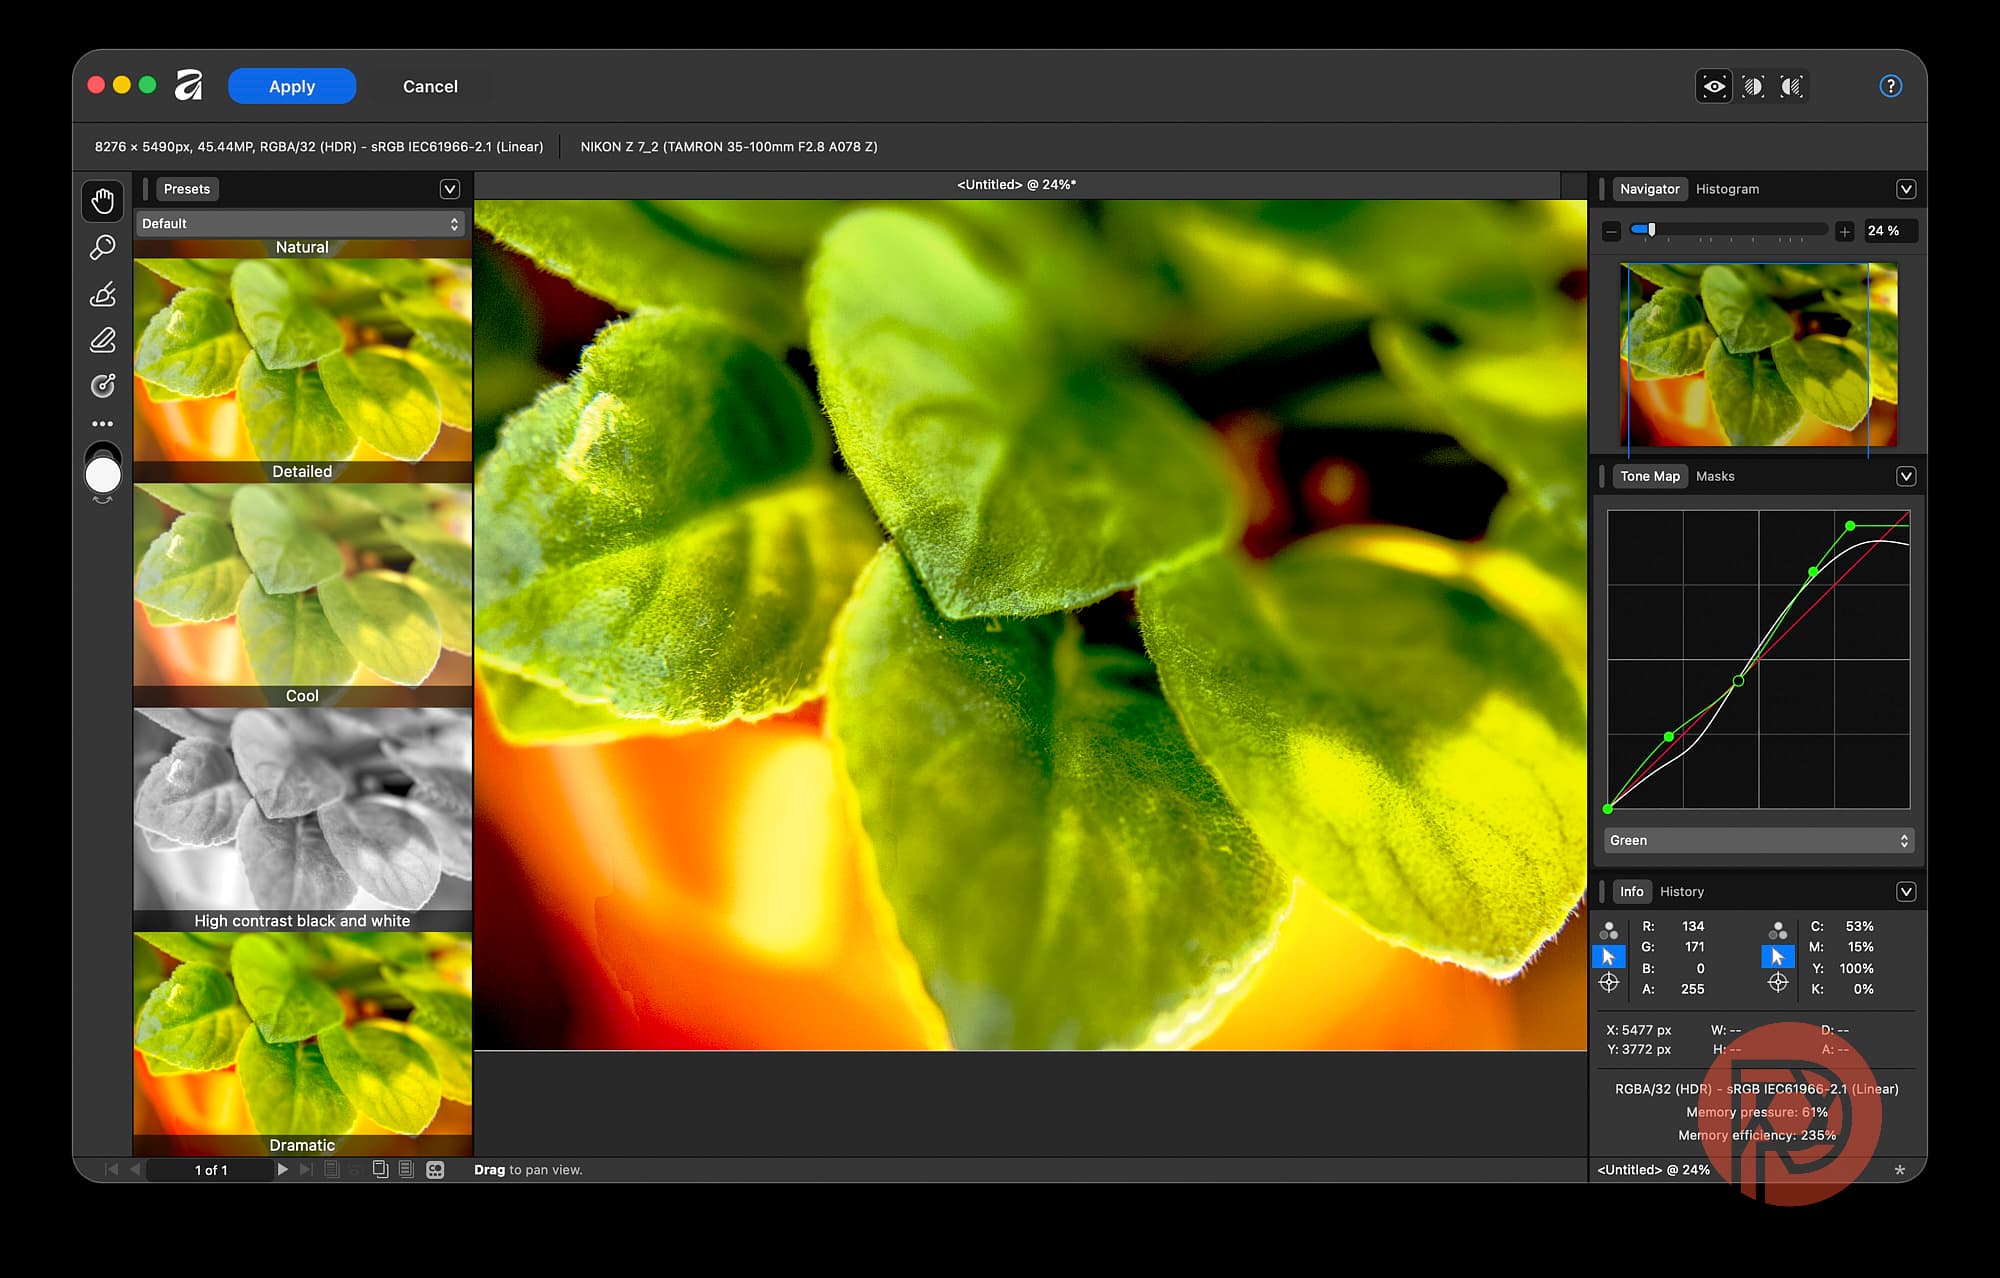Viewport: 2000px width, 1278px height.
Task: Click zoom out minus in Navigator
Action: tap(1610, 231)
